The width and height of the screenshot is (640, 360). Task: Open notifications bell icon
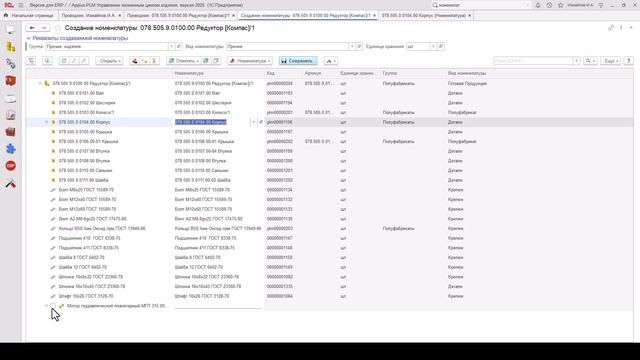click(538, 5)
